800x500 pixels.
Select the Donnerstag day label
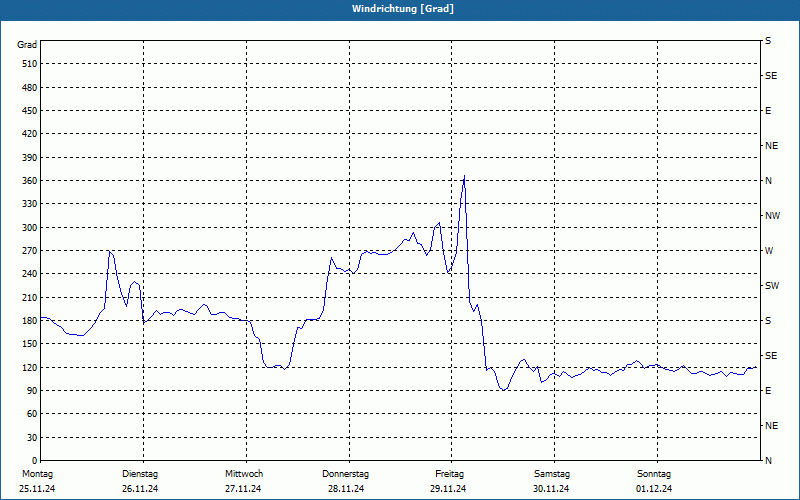click(x=345, y=474)
